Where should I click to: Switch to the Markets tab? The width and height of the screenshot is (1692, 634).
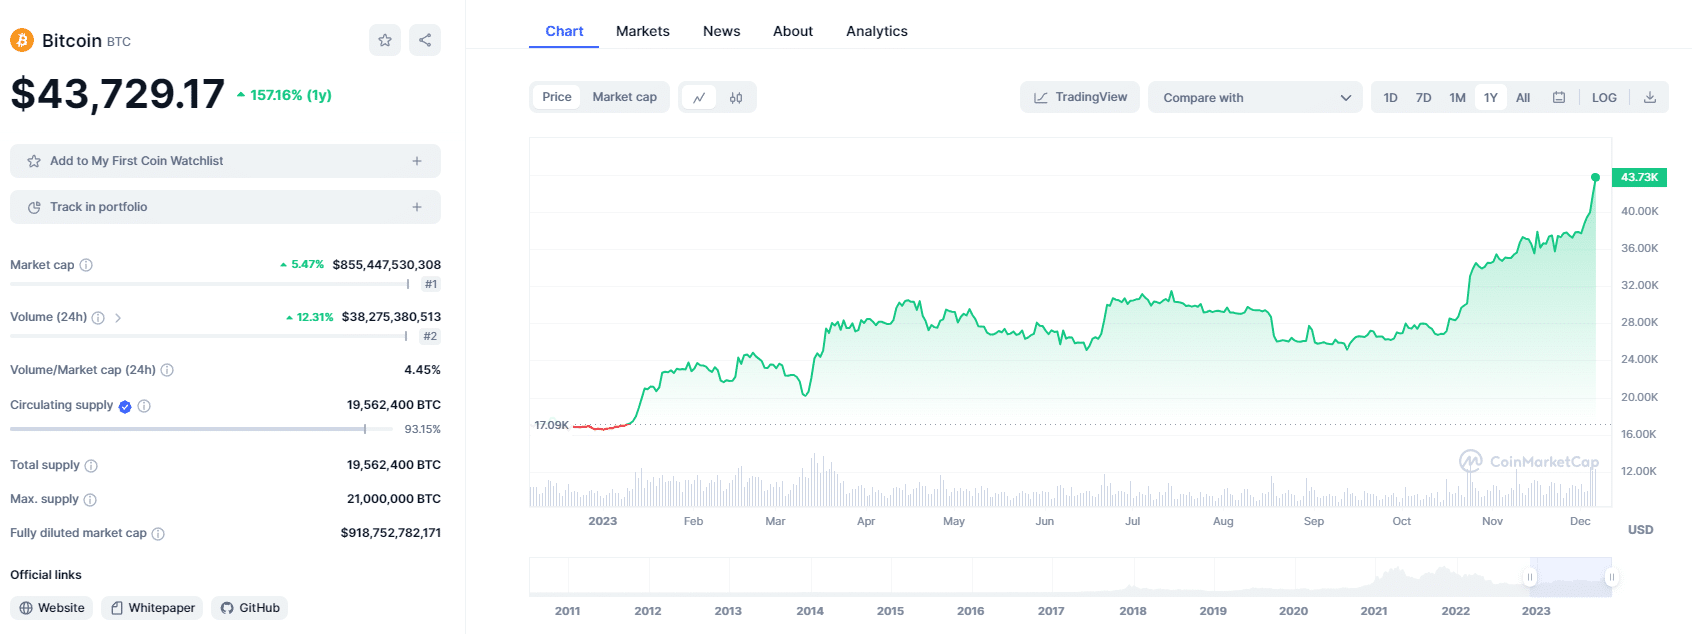pyautogui.click(x=642, y=31)
